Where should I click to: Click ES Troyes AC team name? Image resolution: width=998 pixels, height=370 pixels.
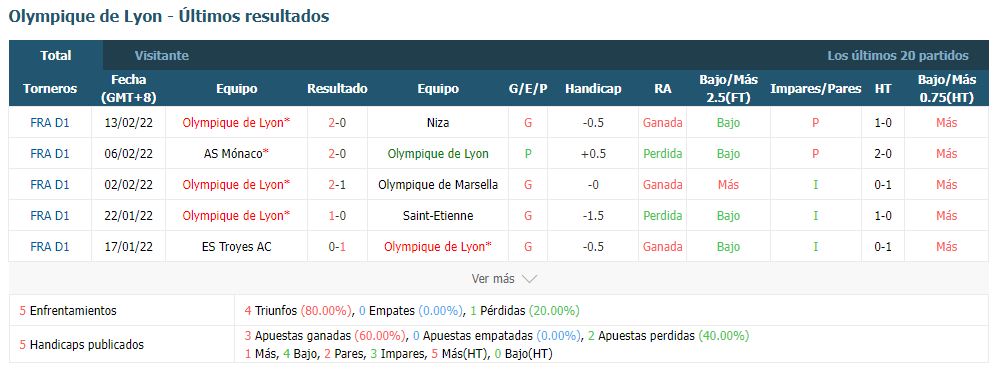point(236,246)
